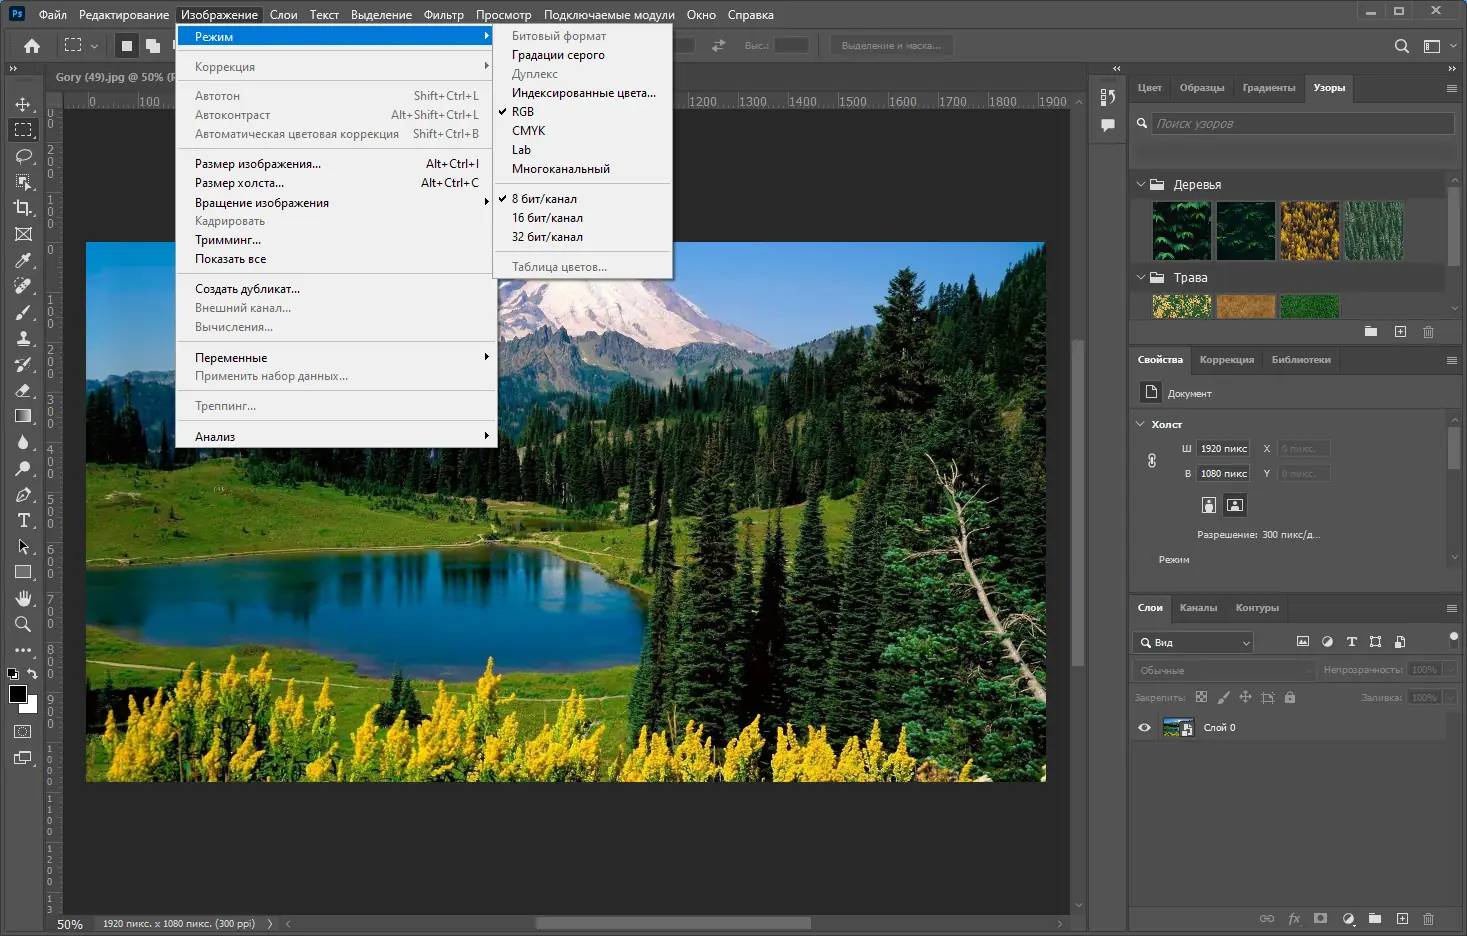This screenshot has height=936, width=1467.
Task: Open the Вид layer filter dropdown
Action: (1194, 643)
